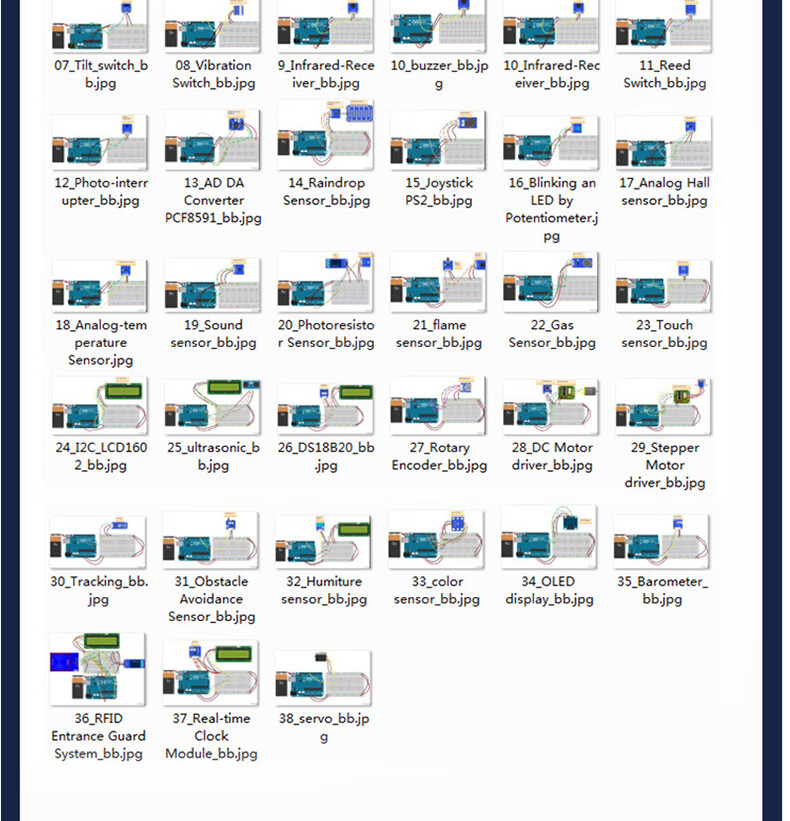This screenshot has width=790, height=821.
Task: Click the "15_Joystick PS2_bb.jpg" file name
Action: click(x=439, y=191)
